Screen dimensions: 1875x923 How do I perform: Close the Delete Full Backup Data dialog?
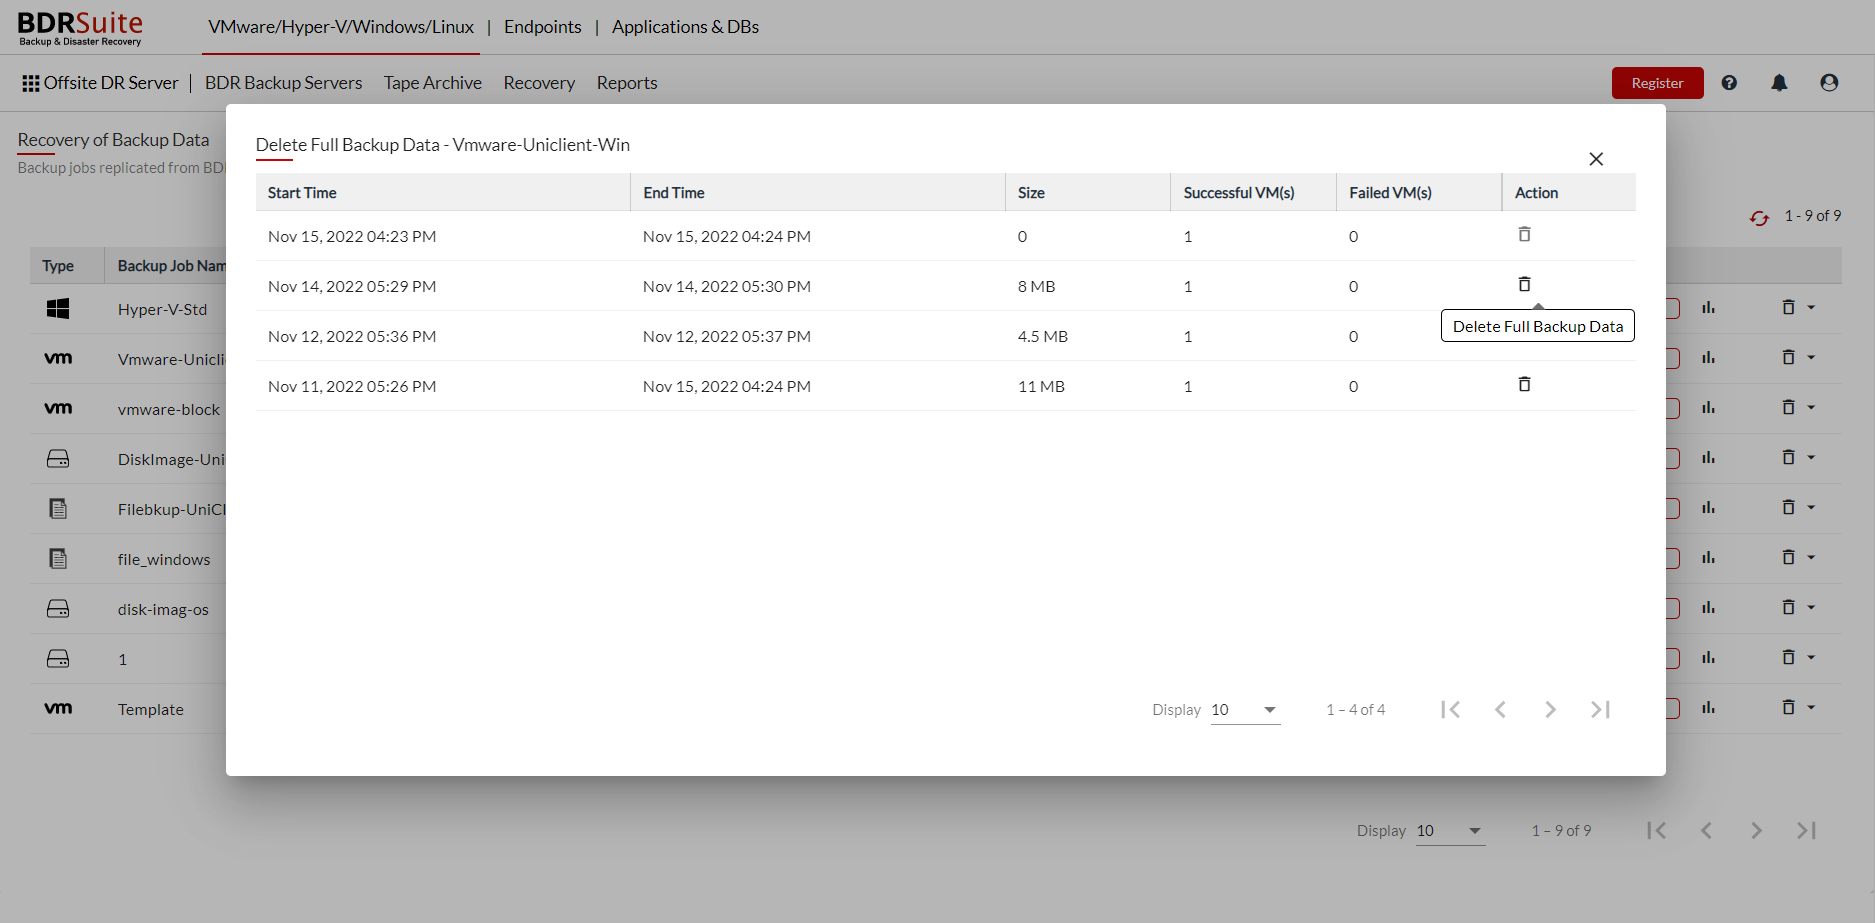pyautogui.click(x=1596, y=159)
